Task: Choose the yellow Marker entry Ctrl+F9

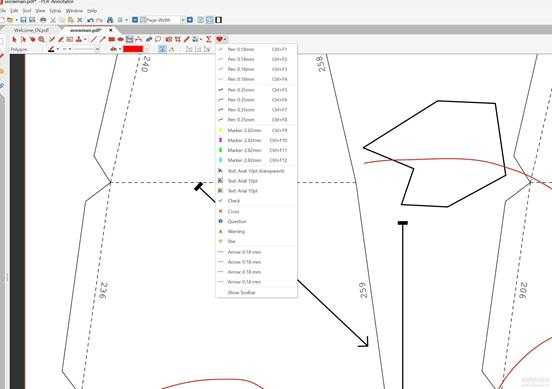Action: pyautogui.click(x=257, y=131)
